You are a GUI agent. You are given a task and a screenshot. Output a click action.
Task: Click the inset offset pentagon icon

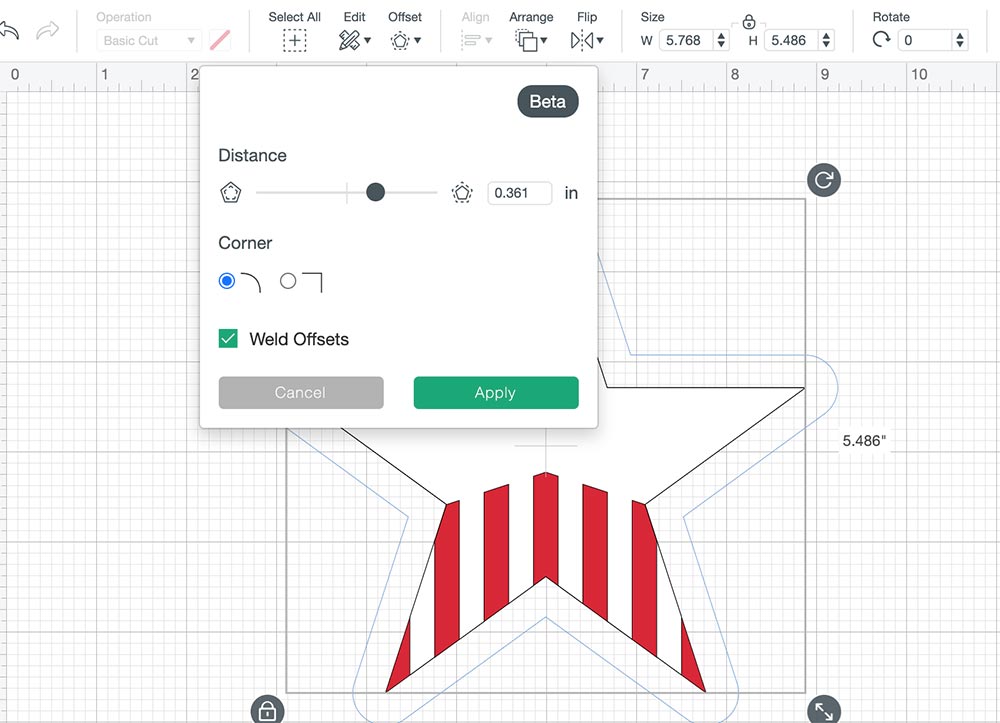[x=230, y=193]
